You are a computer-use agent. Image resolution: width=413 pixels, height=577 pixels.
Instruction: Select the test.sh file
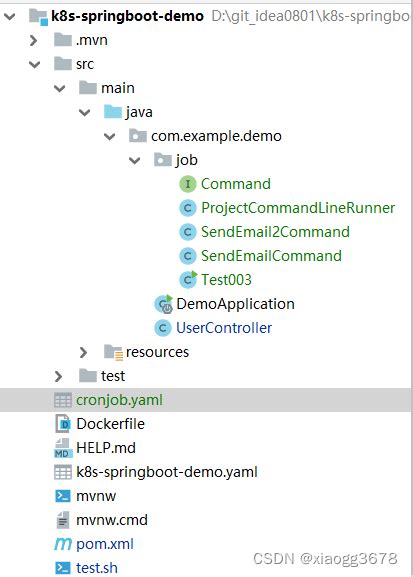(97, 568)
